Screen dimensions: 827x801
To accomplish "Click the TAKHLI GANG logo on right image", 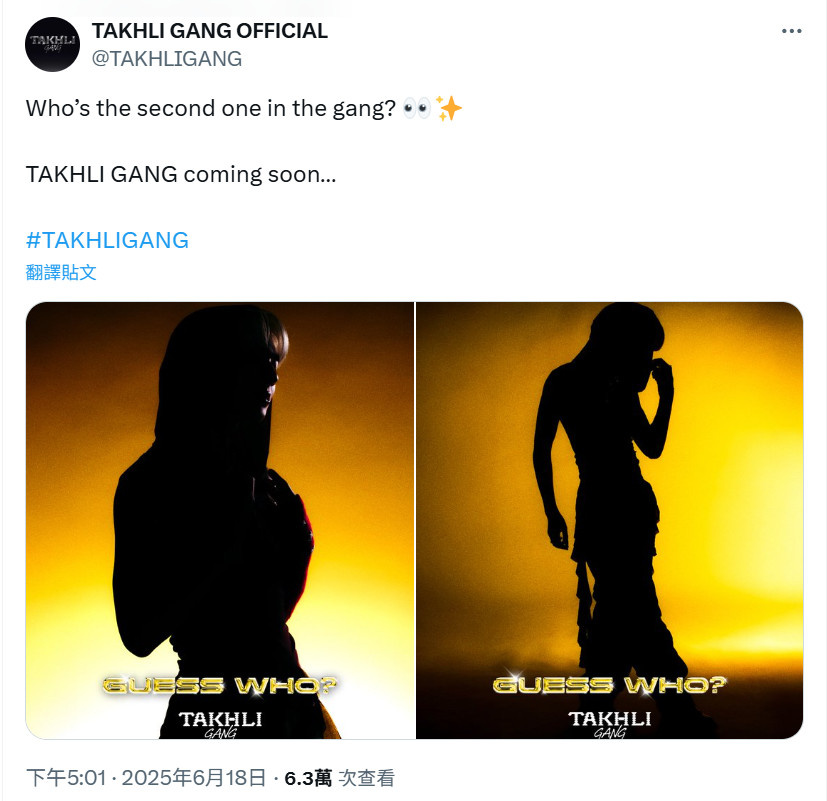I will click(x=609, y=724).
